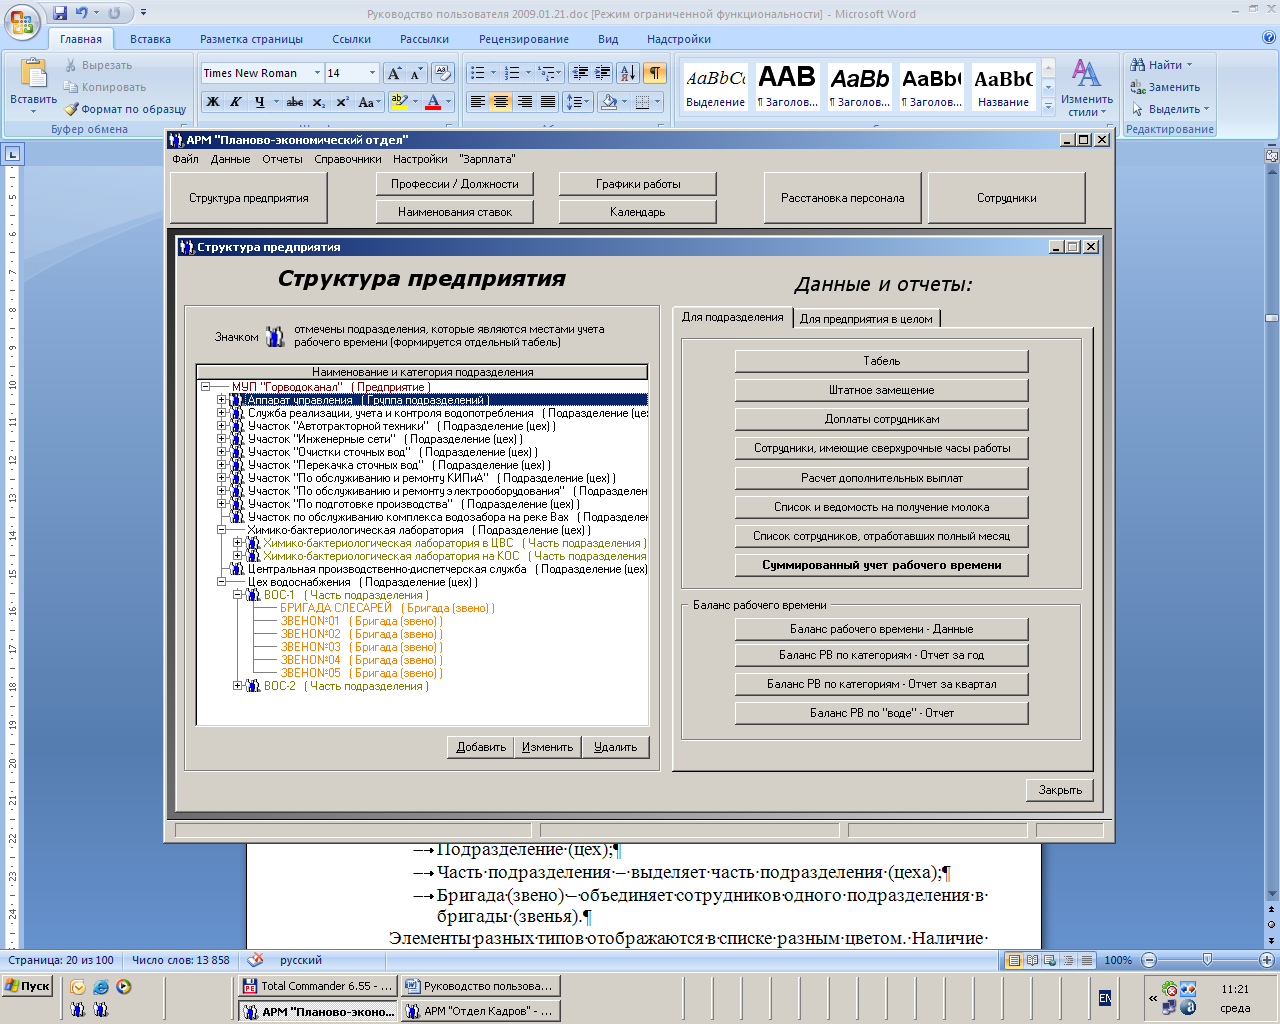Click the Word zoom slider handle
Screen dimensions: 1280x1024
[1207, 960]
